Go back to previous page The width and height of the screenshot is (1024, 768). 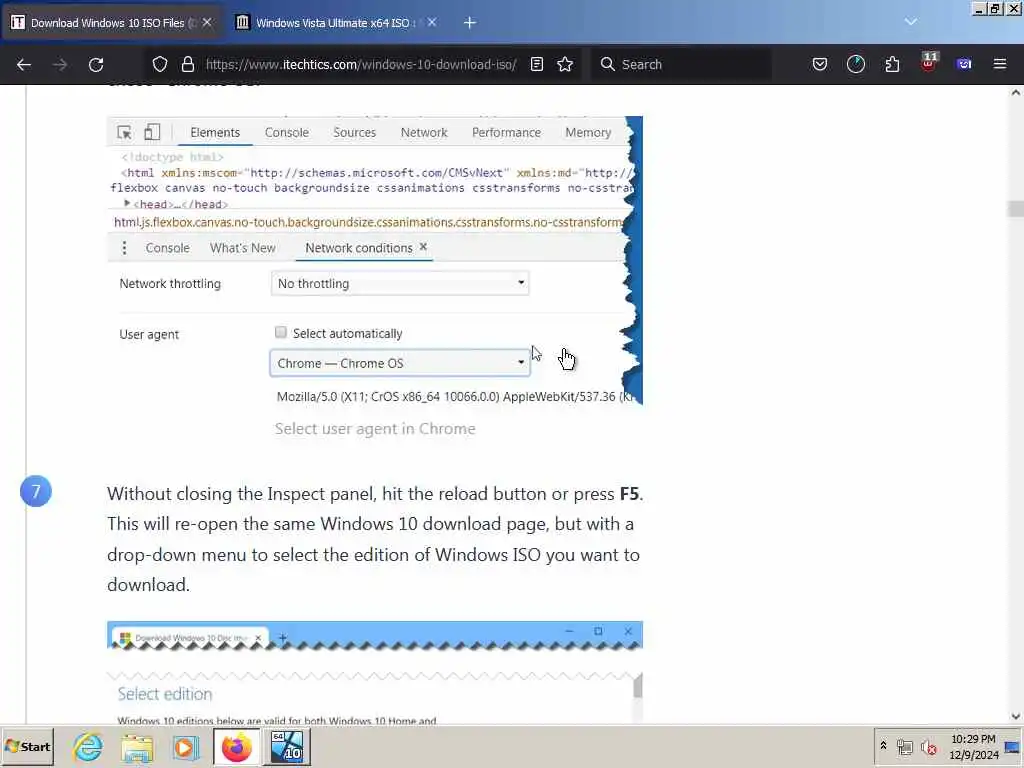[24, 64]
